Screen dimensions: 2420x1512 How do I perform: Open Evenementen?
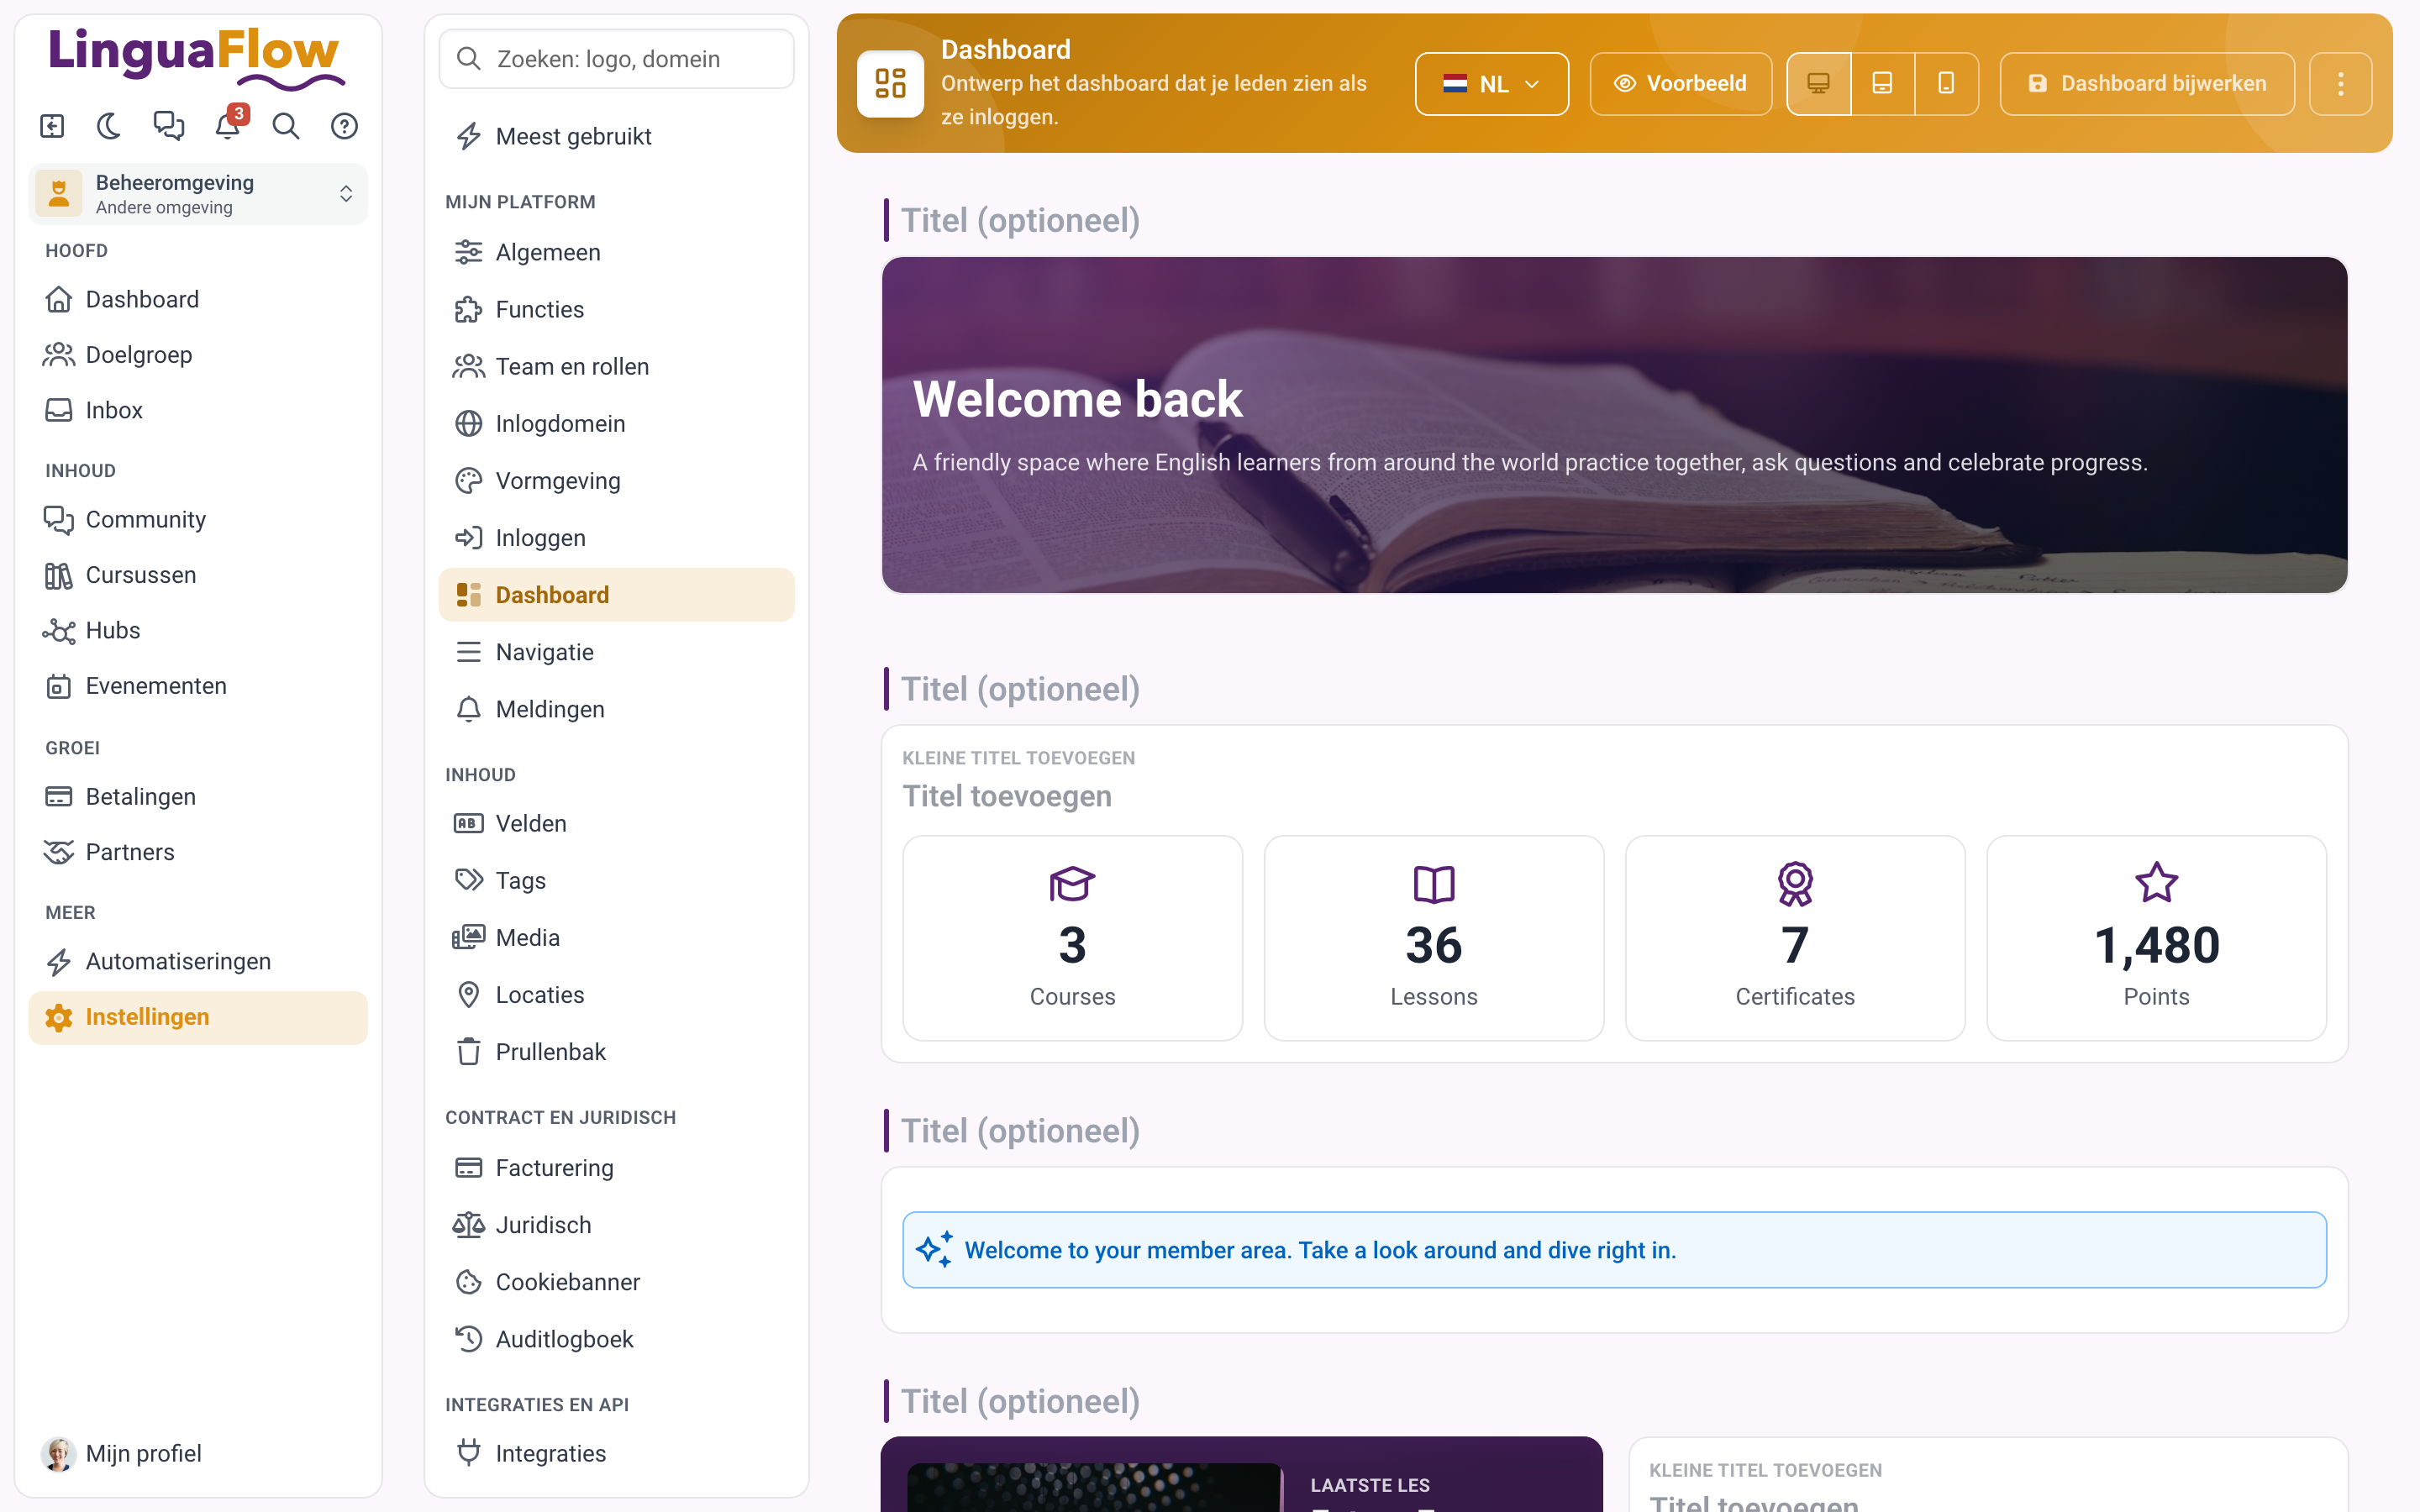[x=198, y=686]
